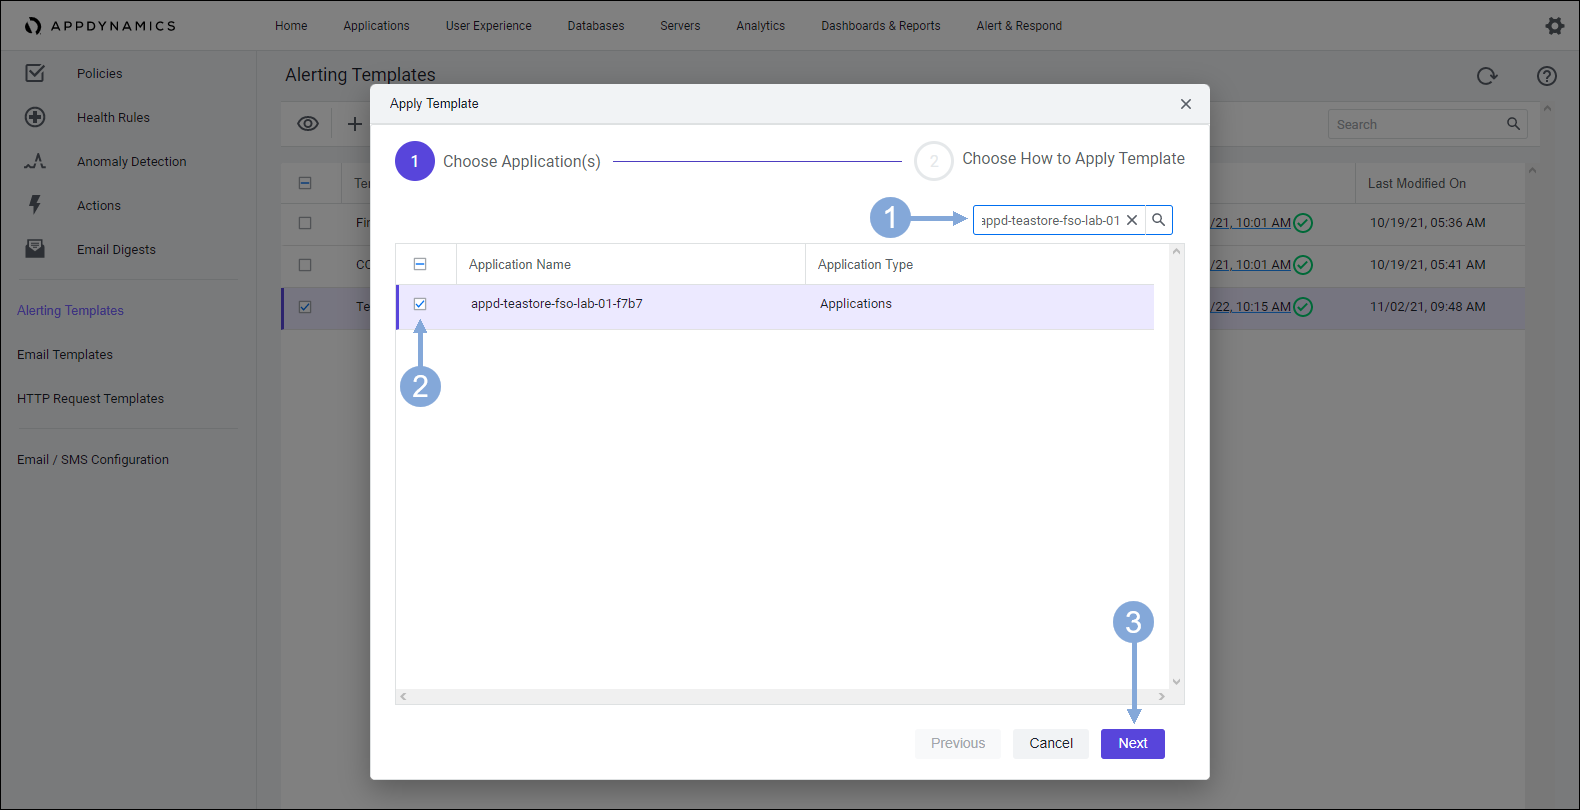Viewport: 1580px width, 810px height.
Task: Open Email / SMS Configuration
Action: point(93,460)
